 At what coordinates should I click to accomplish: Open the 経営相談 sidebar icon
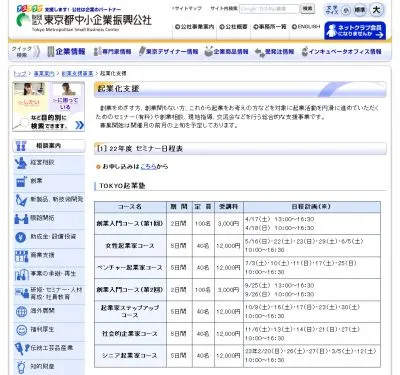[21, 163]
